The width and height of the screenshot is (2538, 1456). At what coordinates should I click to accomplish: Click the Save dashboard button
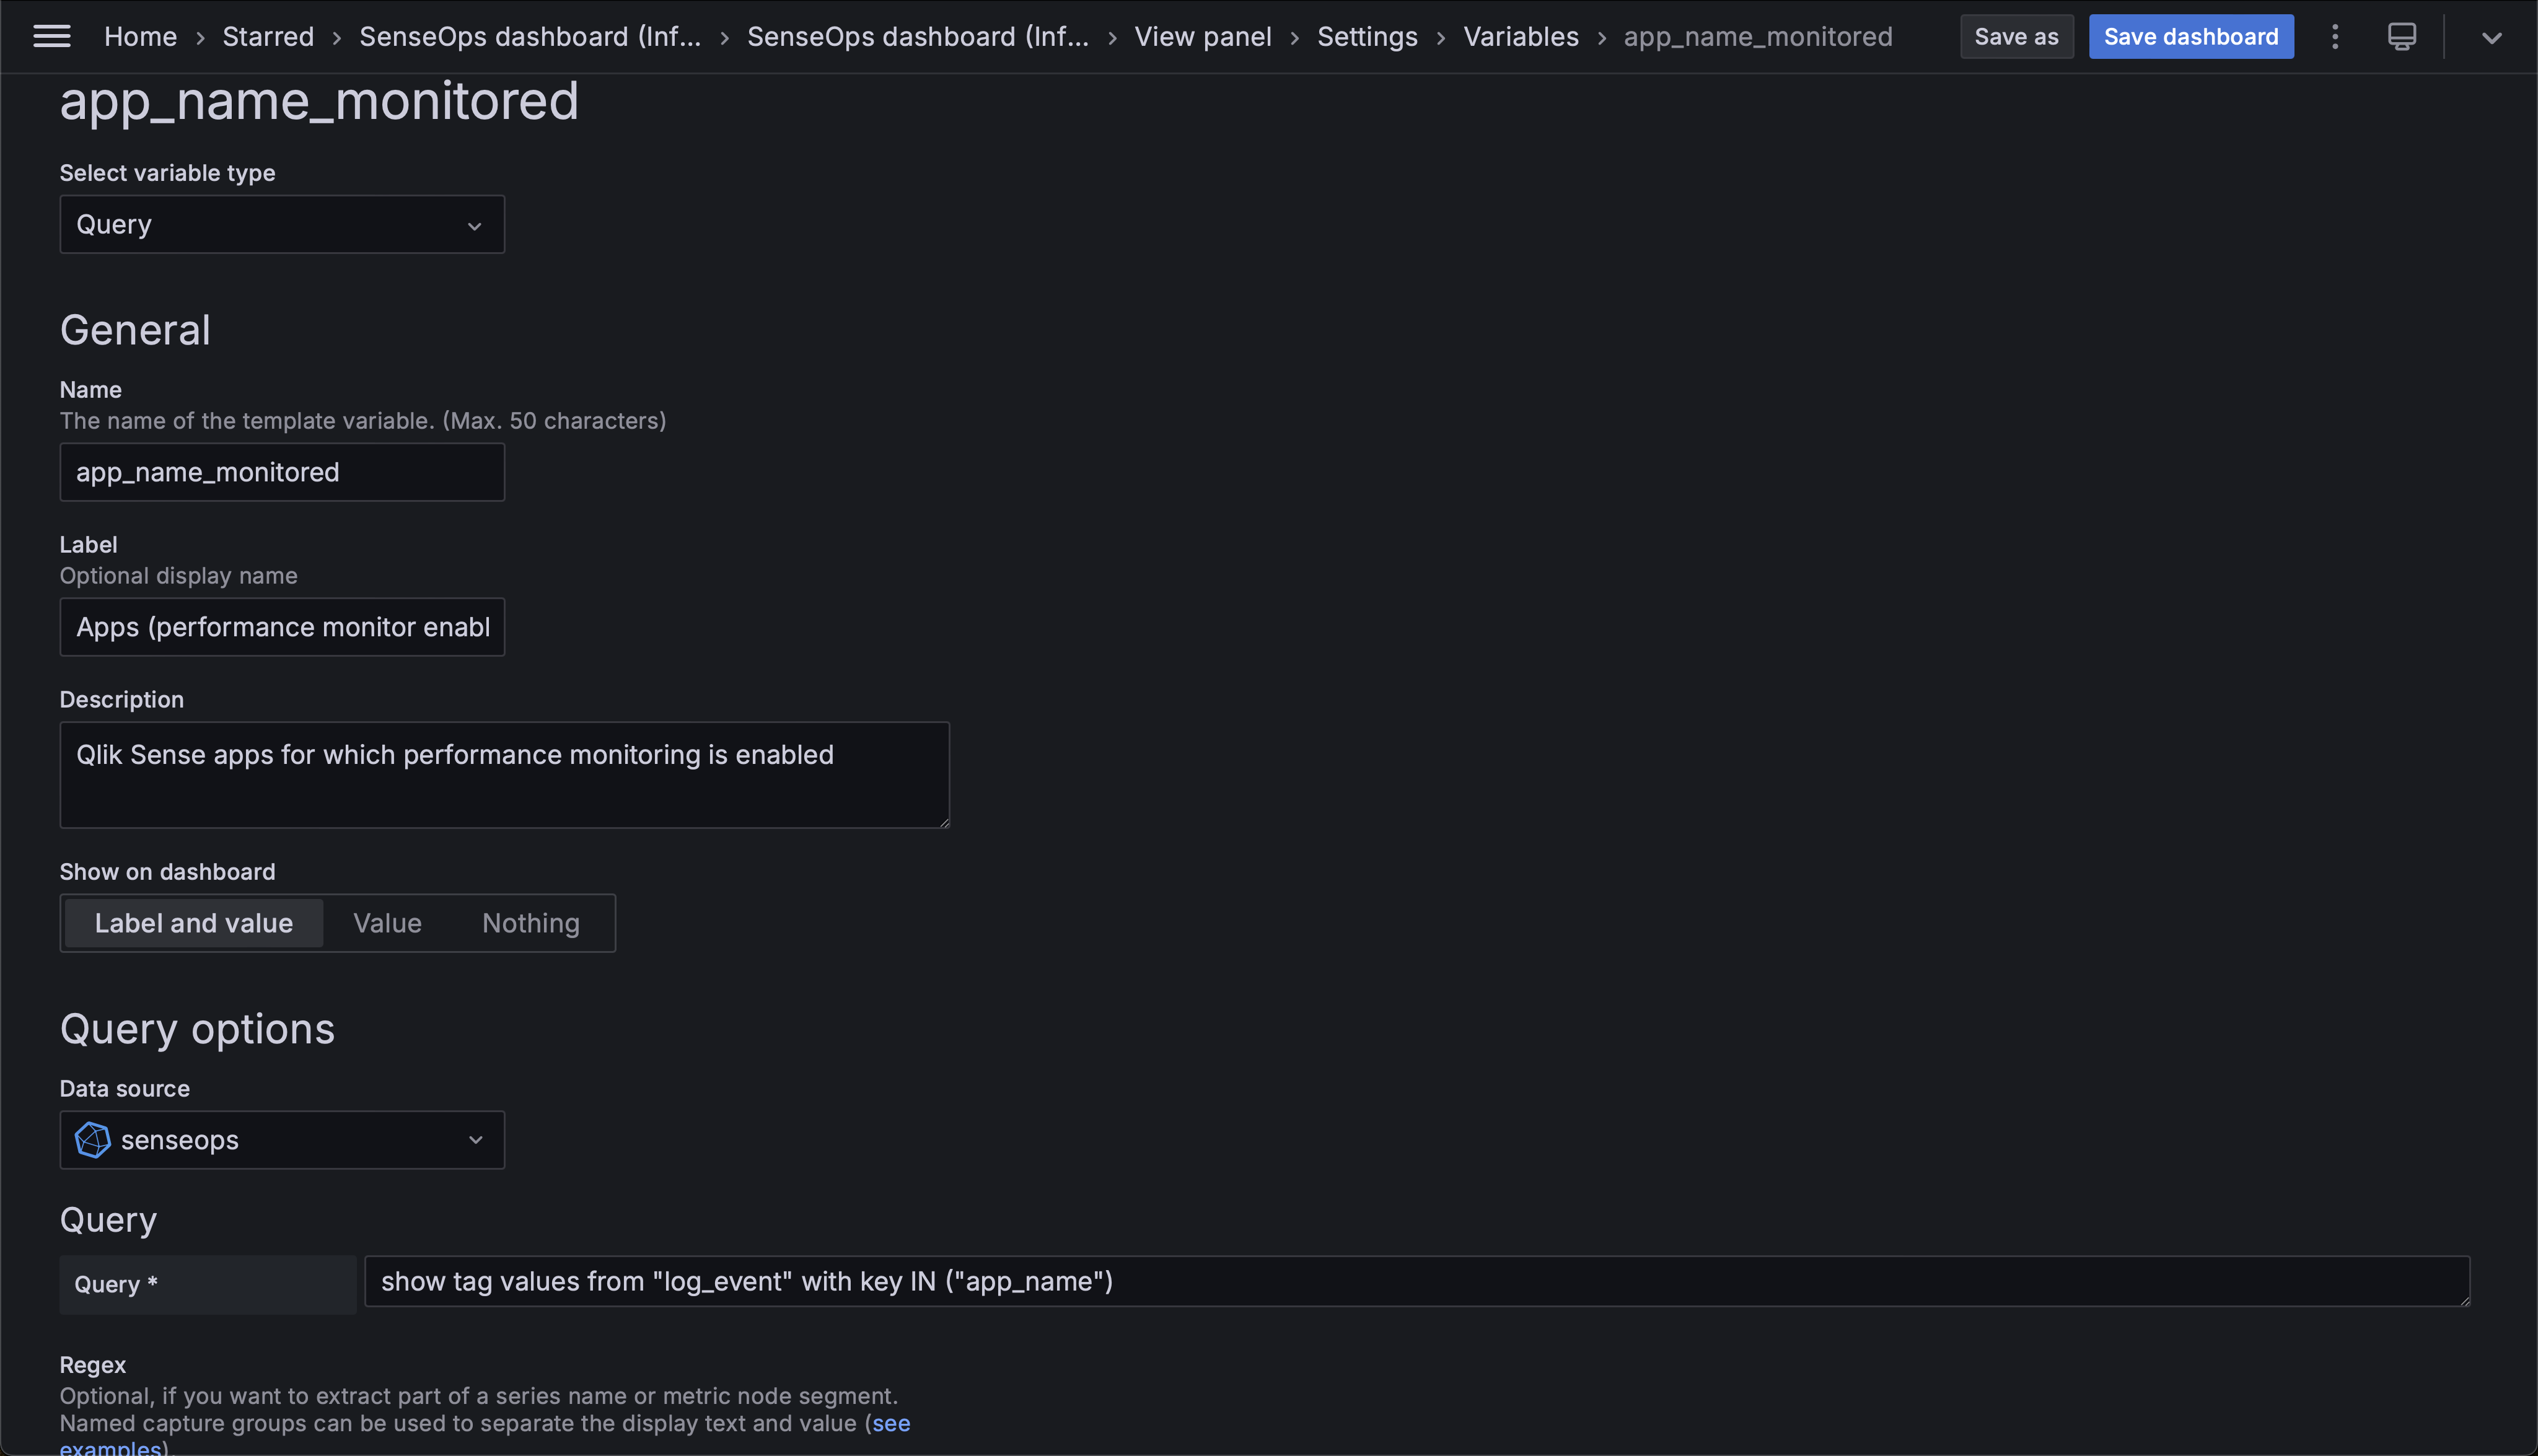[x=2190, y=36]
